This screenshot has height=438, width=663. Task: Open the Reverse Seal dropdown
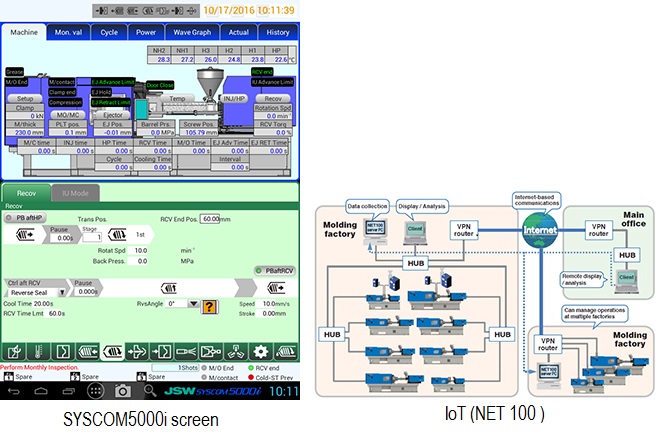click(x=37, y=293)
